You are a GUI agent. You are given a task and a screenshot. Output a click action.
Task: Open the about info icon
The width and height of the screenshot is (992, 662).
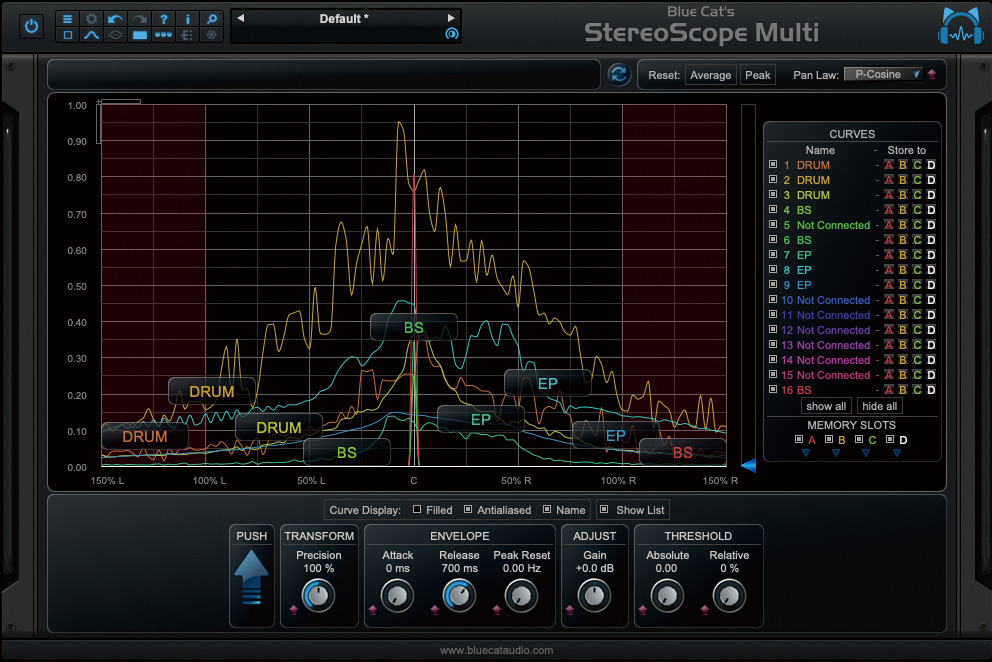pyautogui.click(x=188, y=19)
